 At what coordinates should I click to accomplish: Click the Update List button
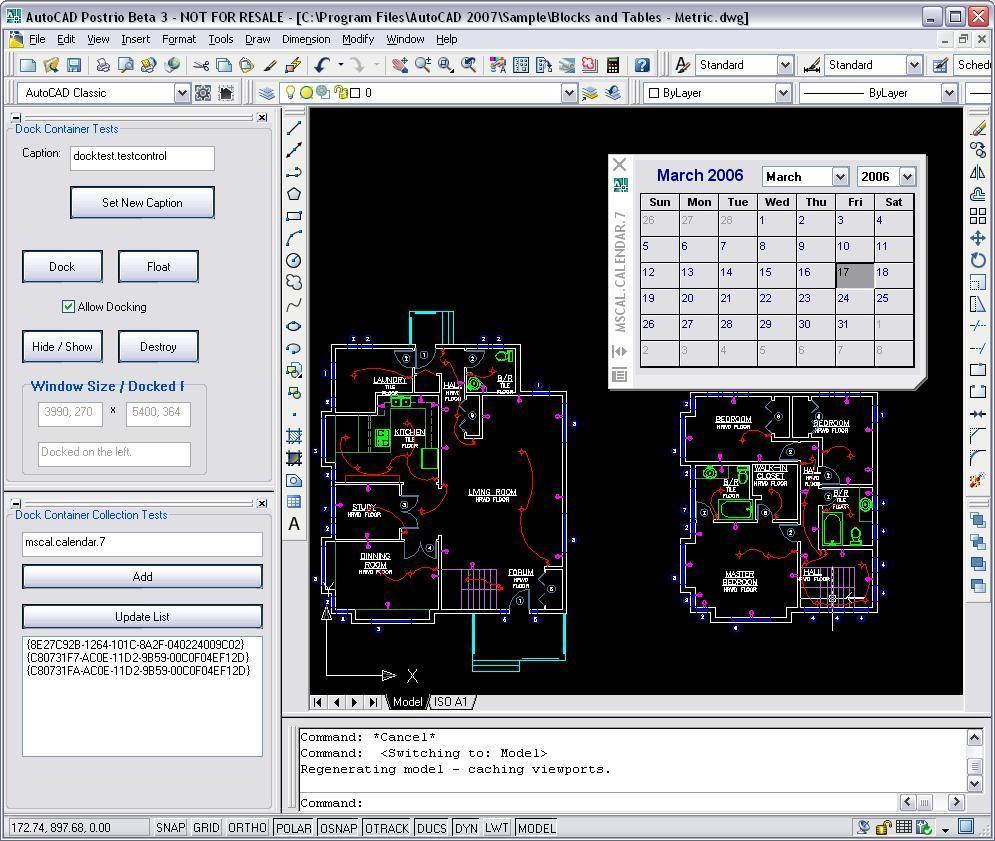tap(142, 617)
